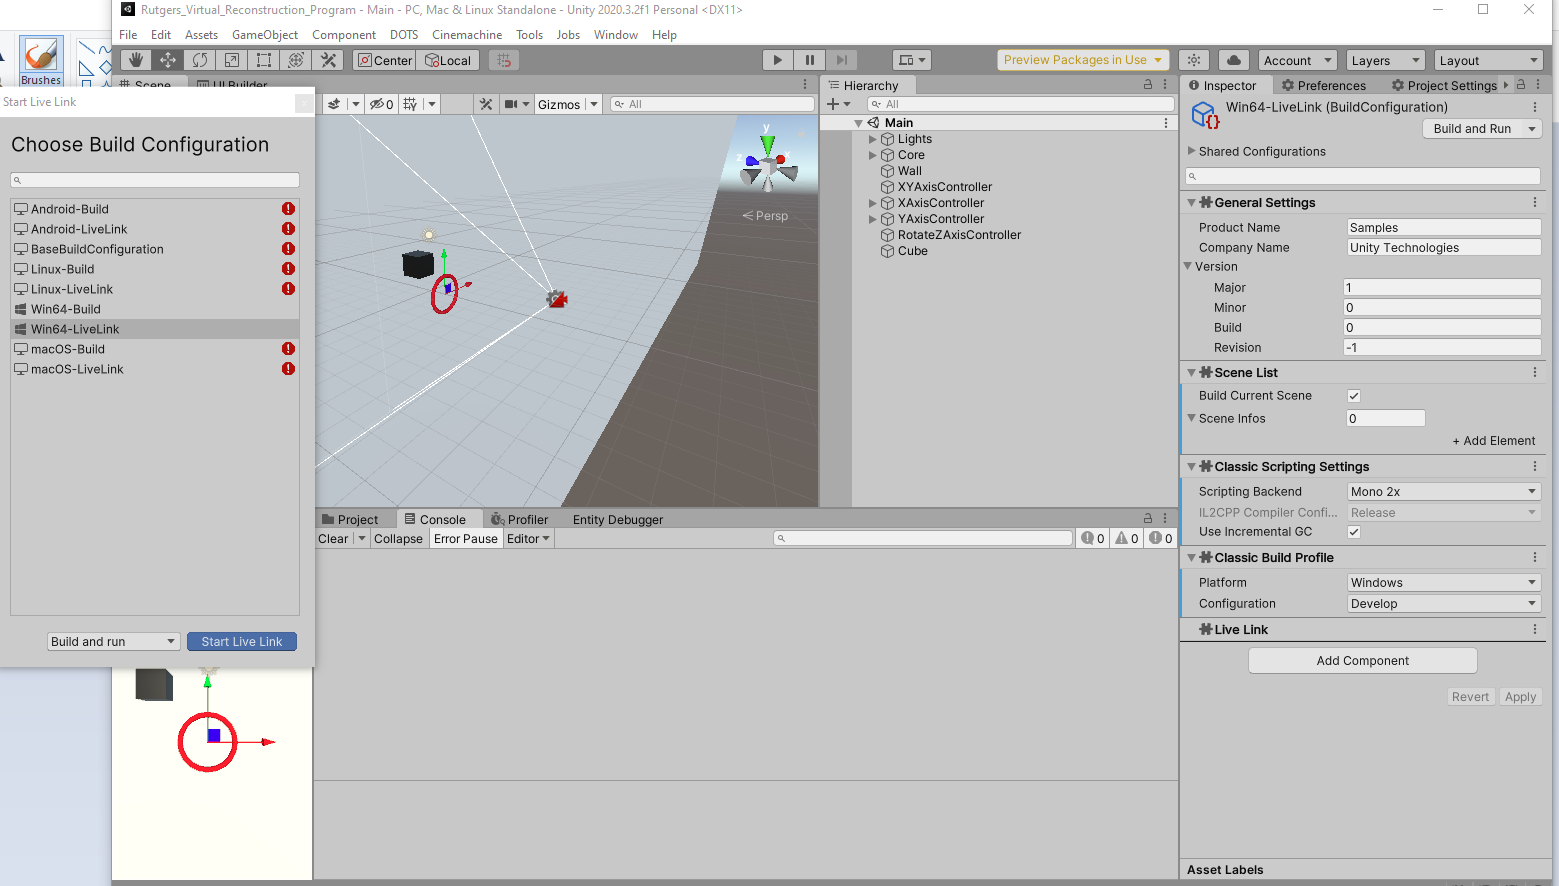Open the cloud services icon
The width and height of the screenshot is (1559, 886).
coord(1234,60)
